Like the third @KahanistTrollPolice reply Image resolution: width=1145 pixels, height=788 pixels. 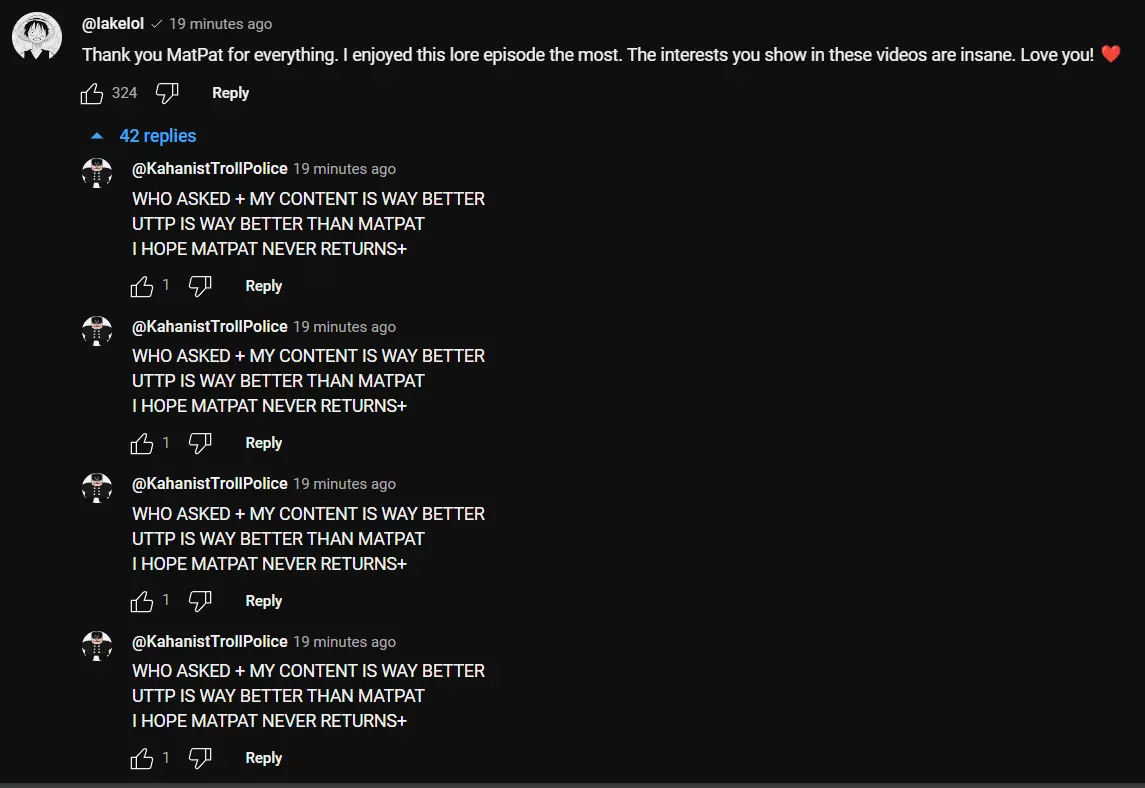(142, 601)
